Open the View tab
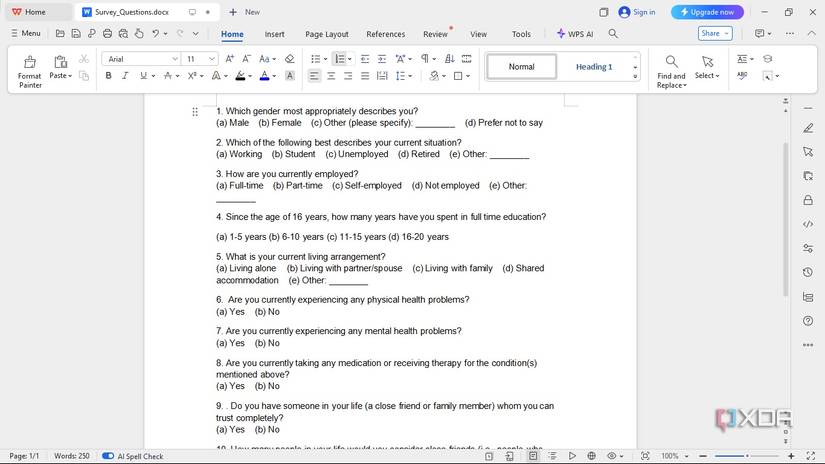Viewport: 825px width, 464px height. 478,34
